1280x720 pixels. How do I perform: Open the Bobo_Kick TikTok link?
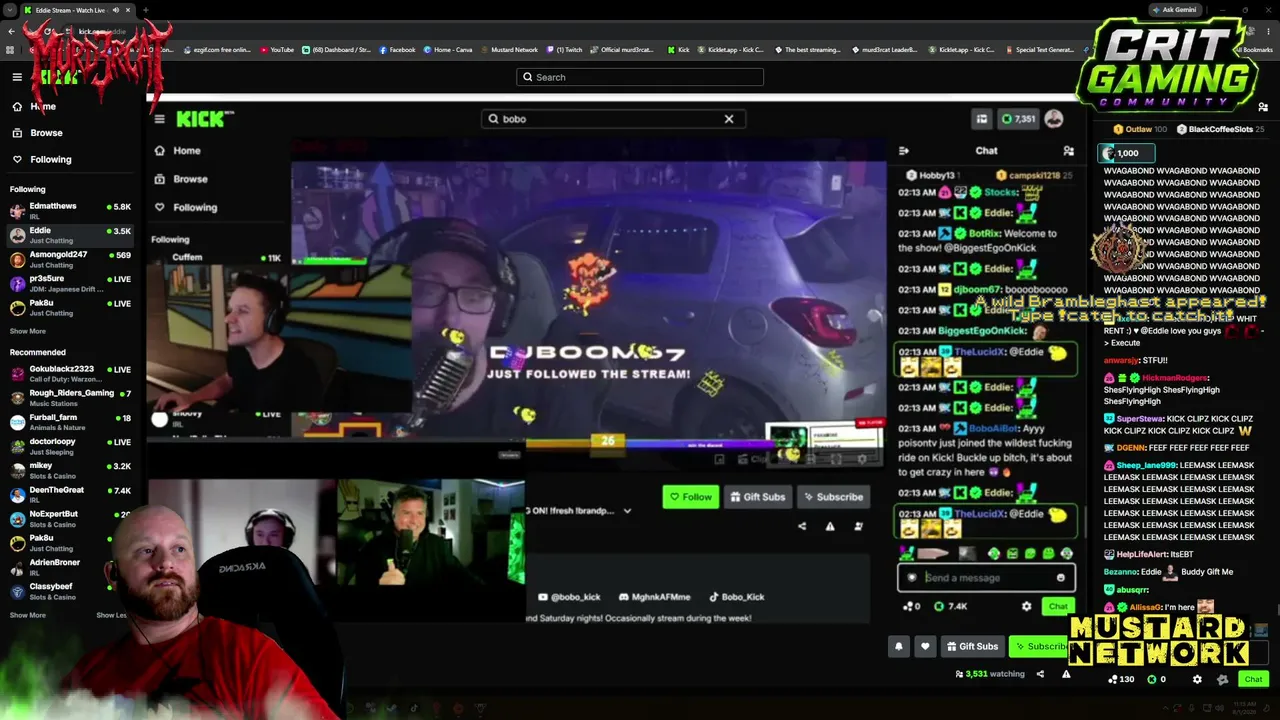click(737, 597)
